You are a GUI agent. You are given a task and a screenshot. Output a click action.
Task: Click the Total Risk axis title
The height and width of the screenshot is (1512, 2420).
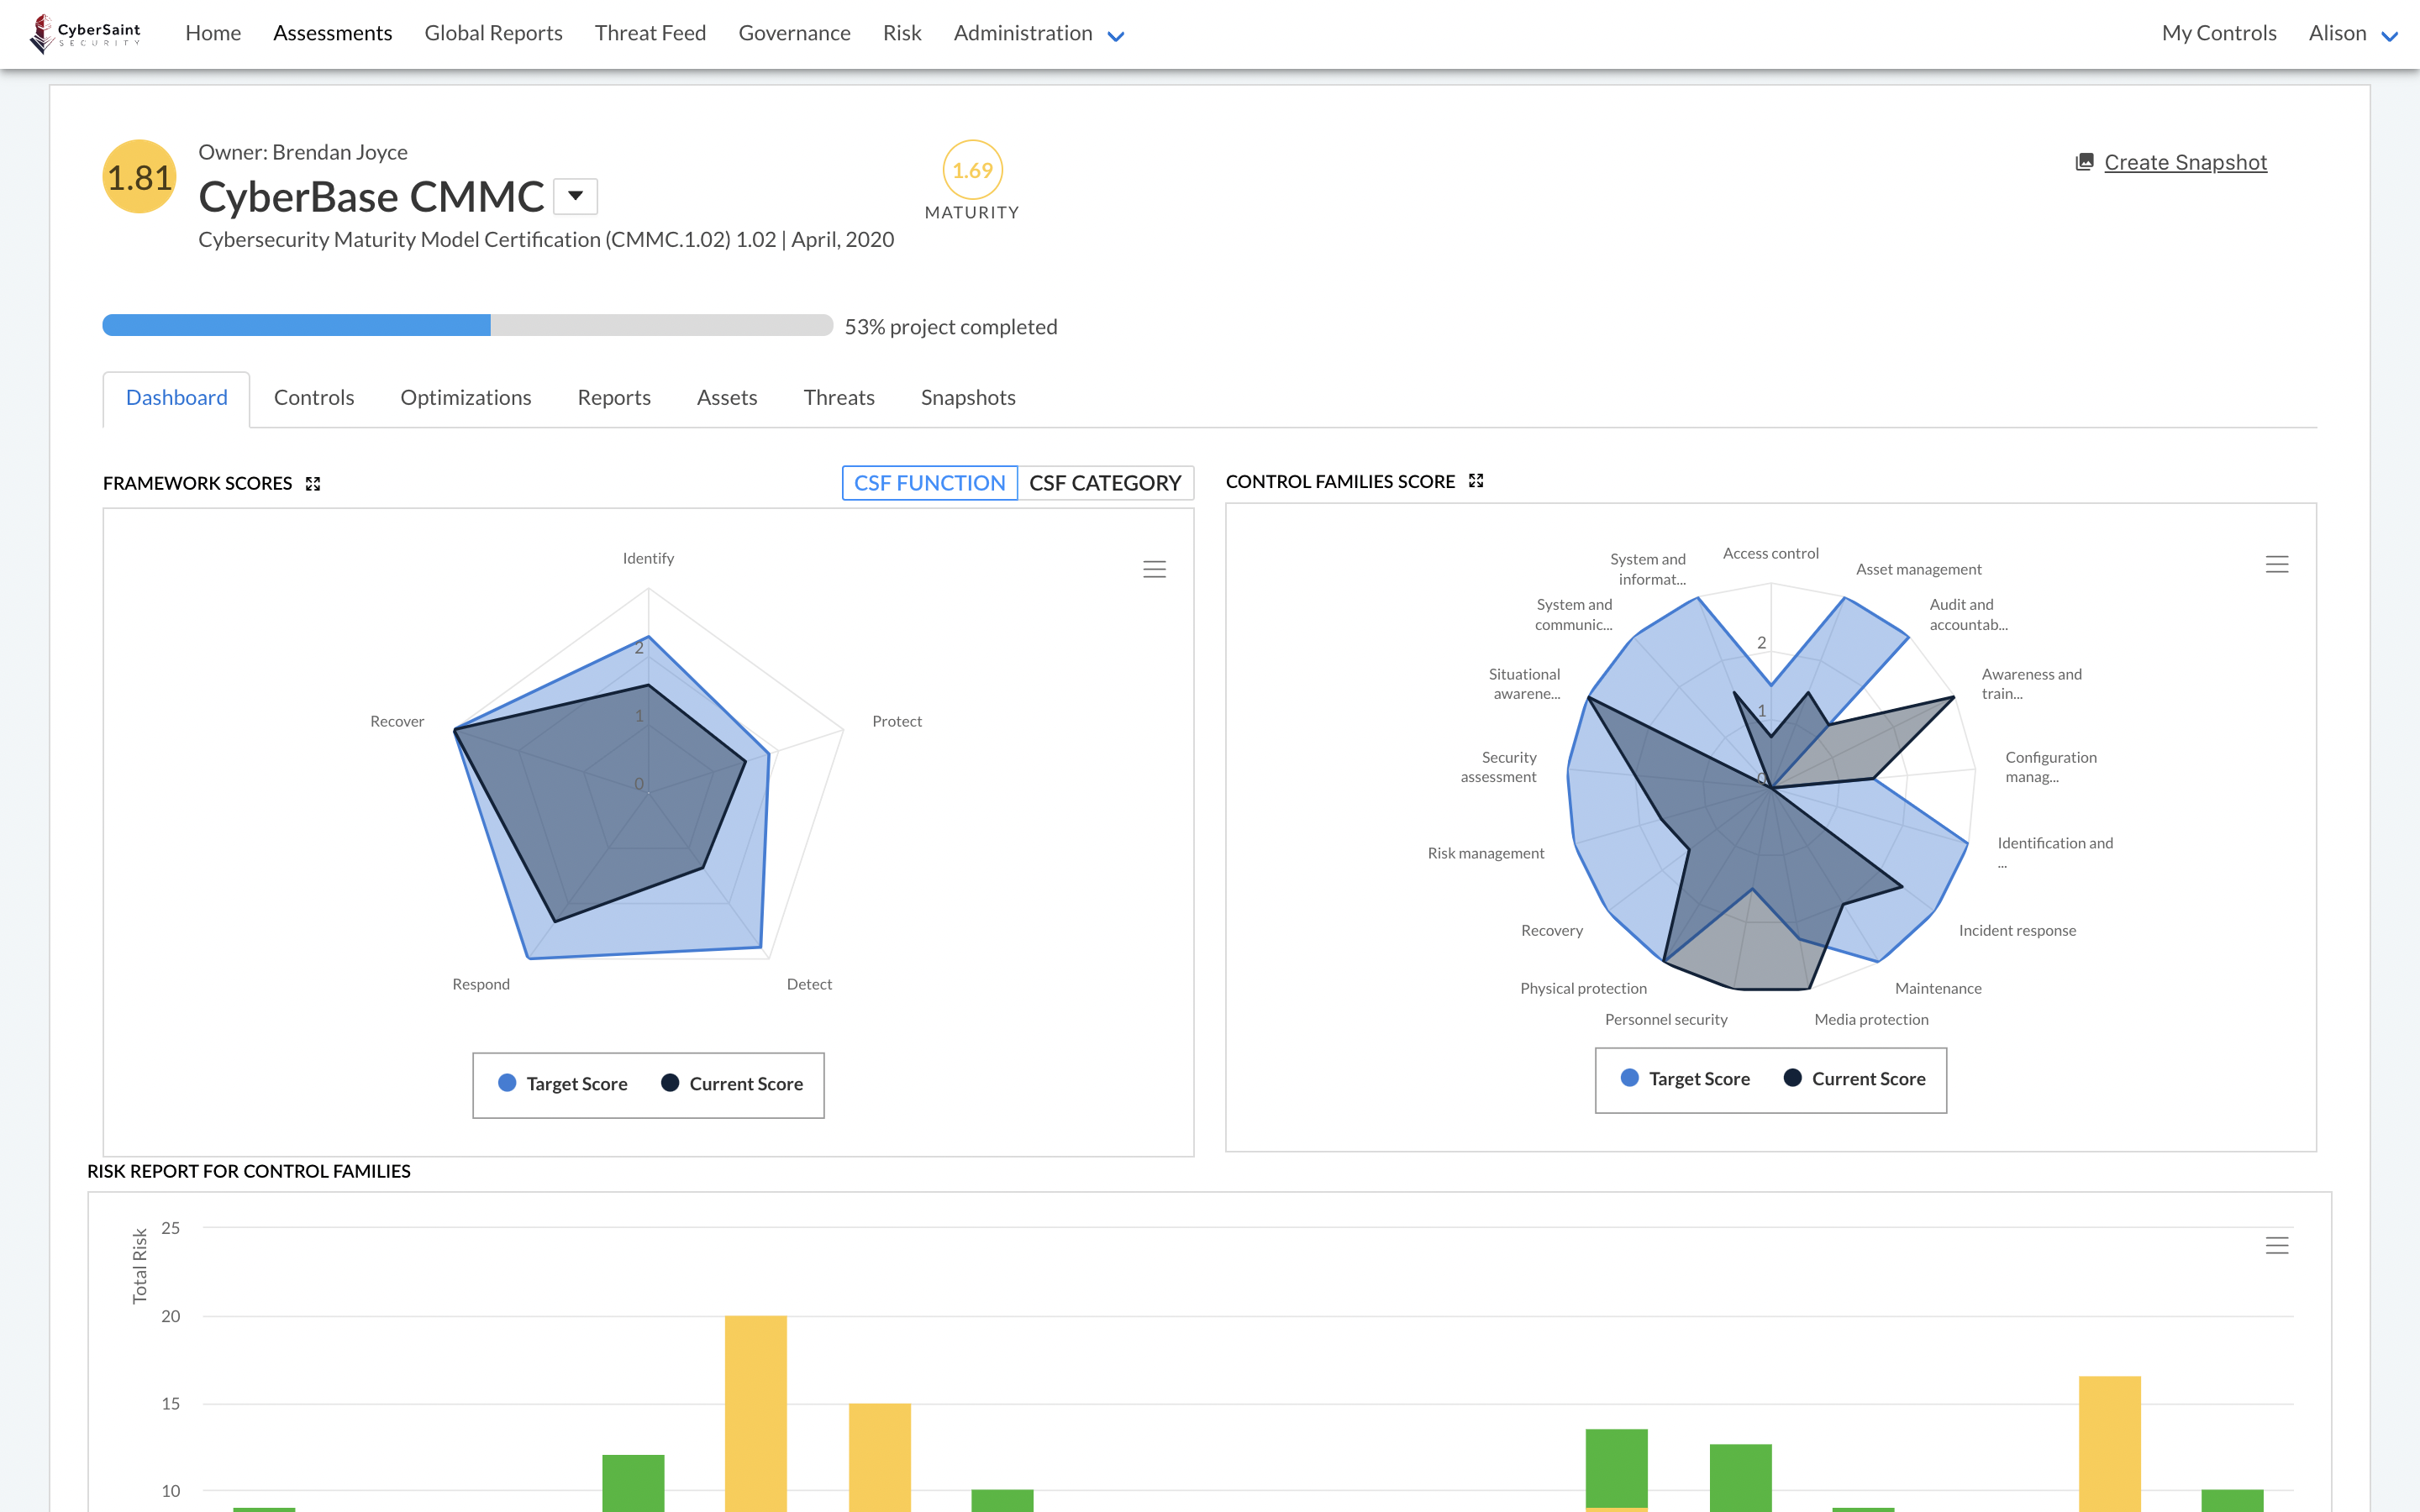point(140,1265)
